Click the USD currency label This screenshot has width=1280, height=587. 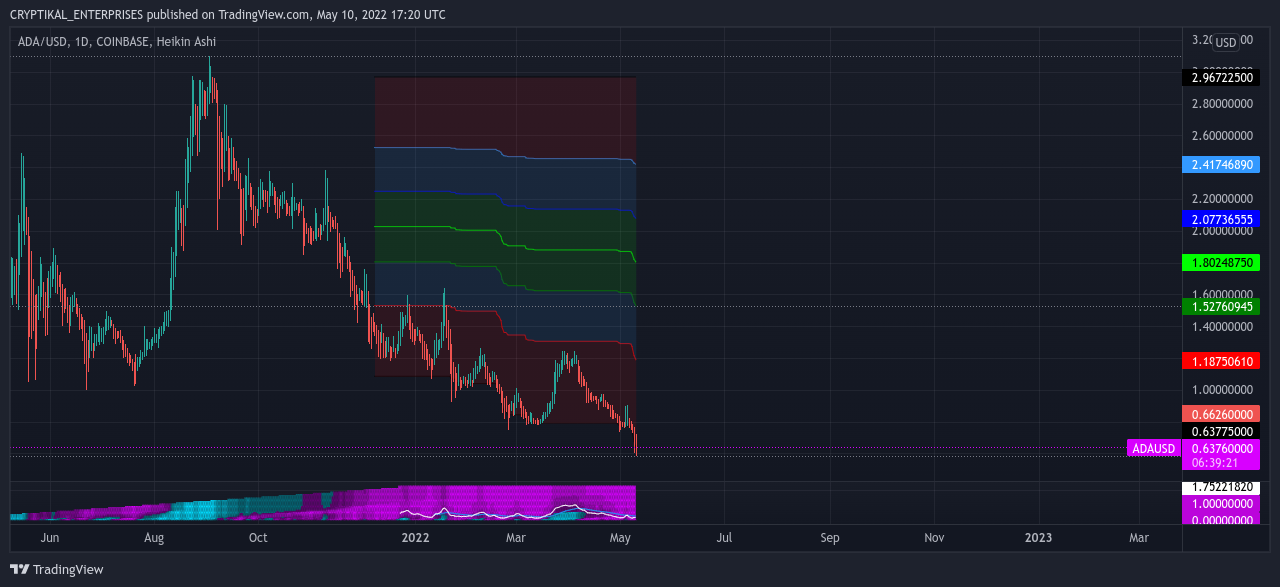[1226, 42]
